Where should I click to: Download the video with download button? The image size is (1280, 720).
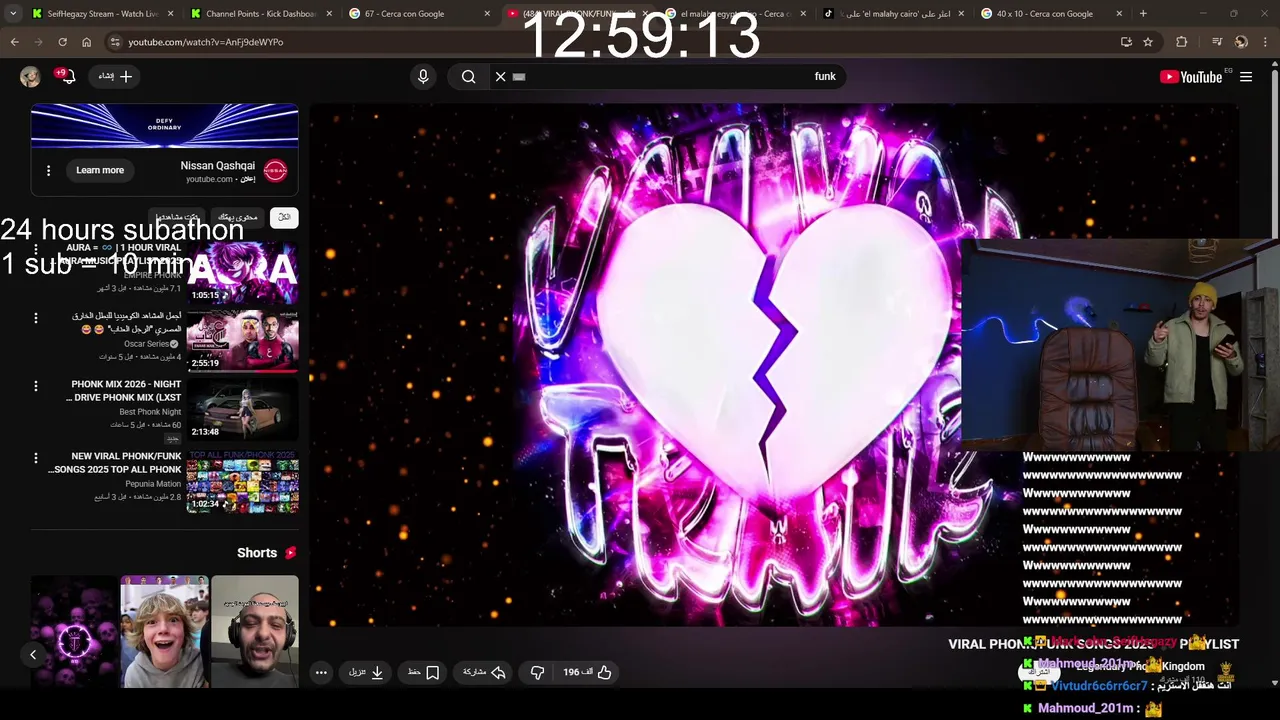point(366,672)
